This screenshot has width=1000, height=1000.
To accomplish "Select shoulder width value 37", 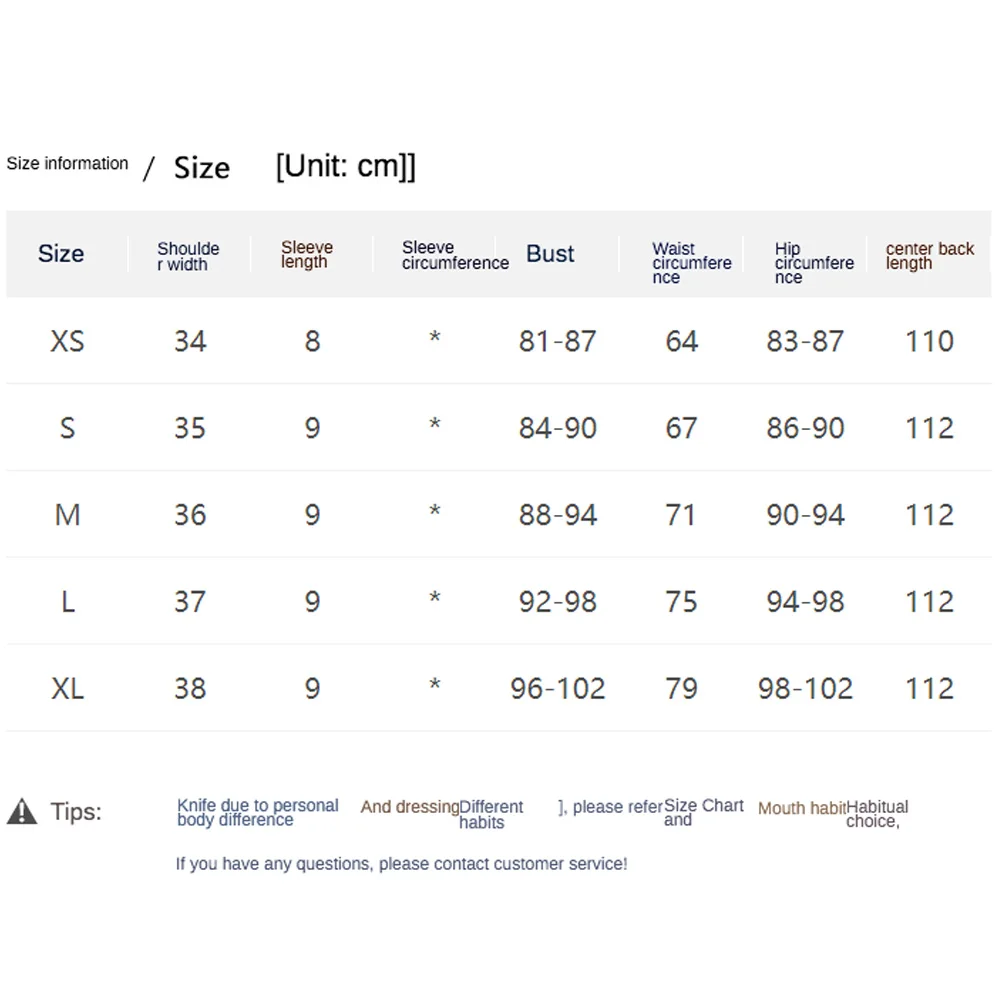I will pos(190,602).
